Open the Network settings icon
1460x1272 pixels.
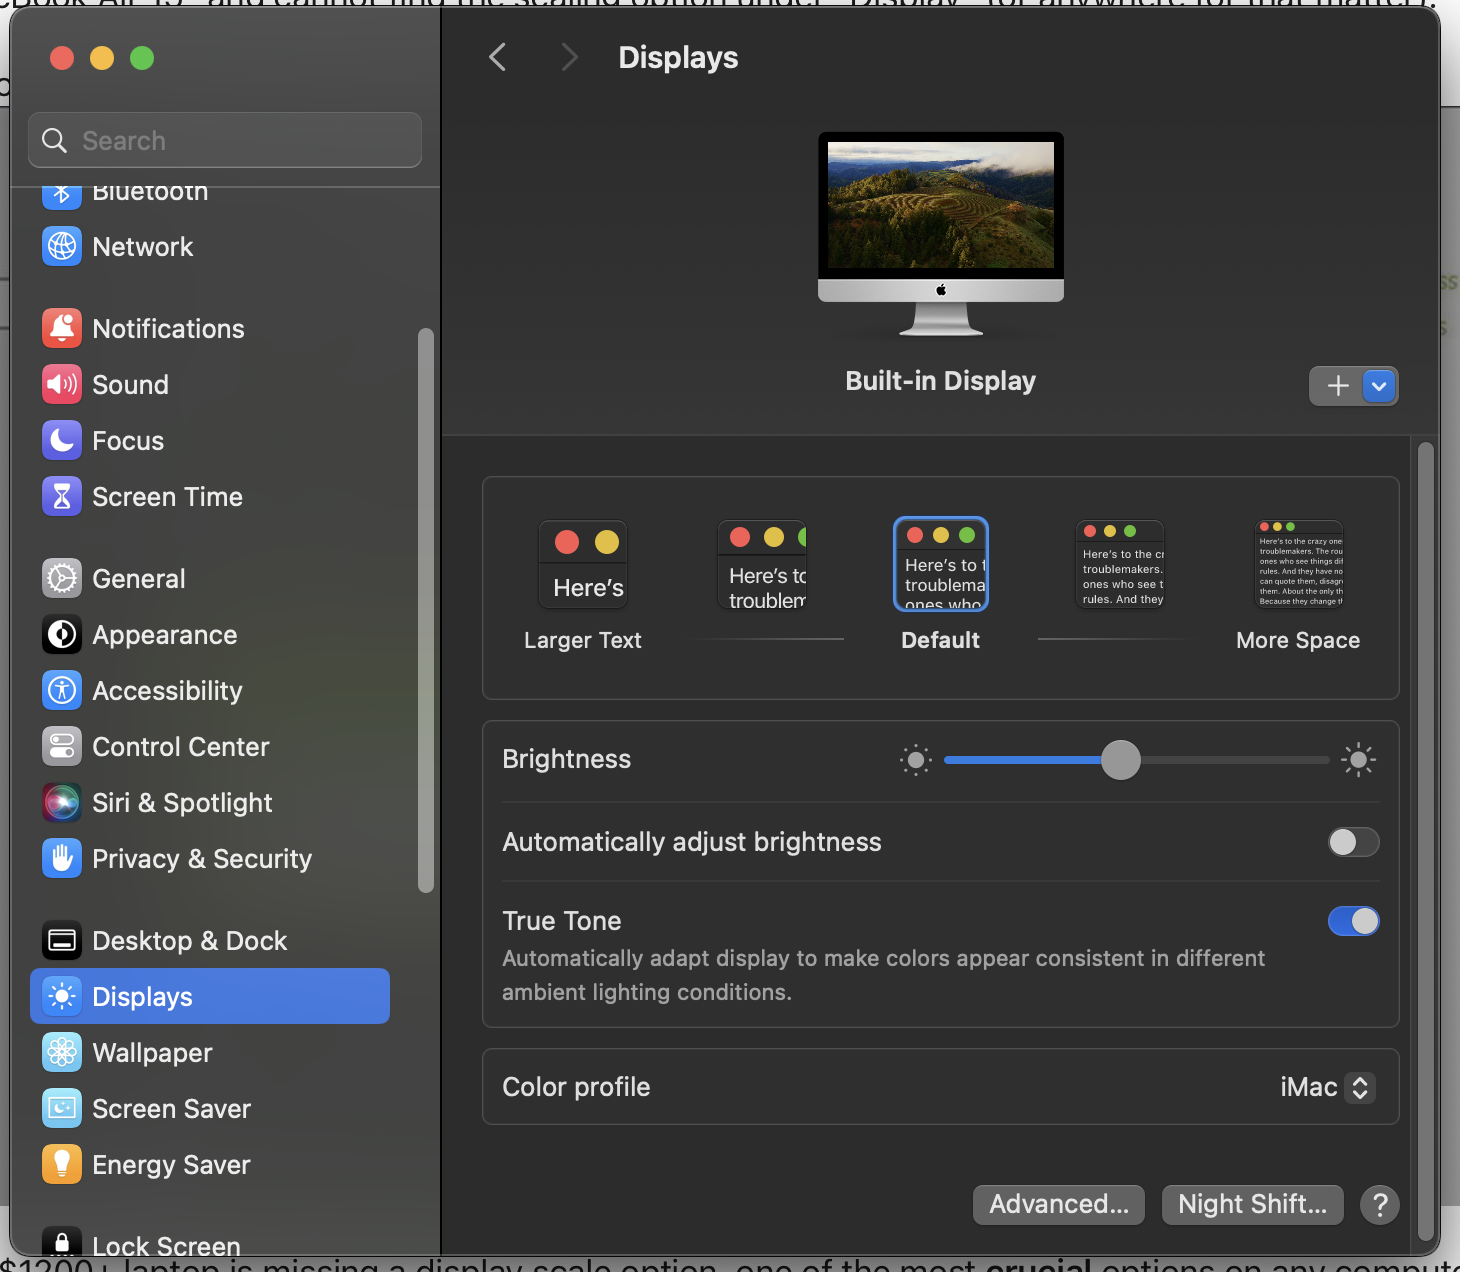(62, 246)
